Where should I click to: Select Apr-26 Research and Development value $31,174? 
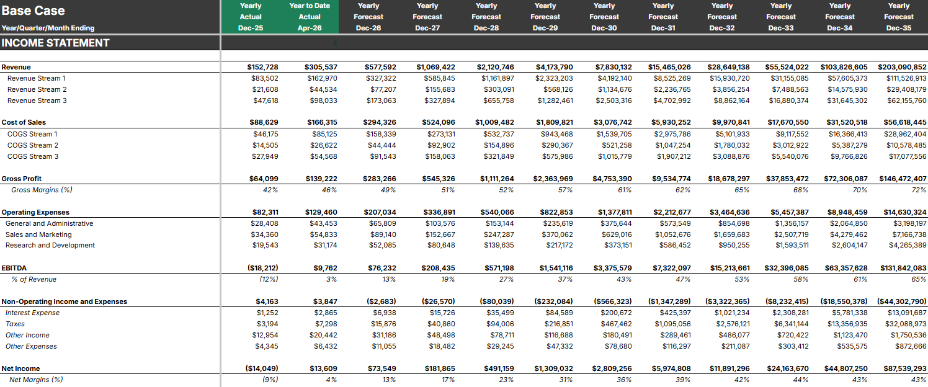coord(325,245)
